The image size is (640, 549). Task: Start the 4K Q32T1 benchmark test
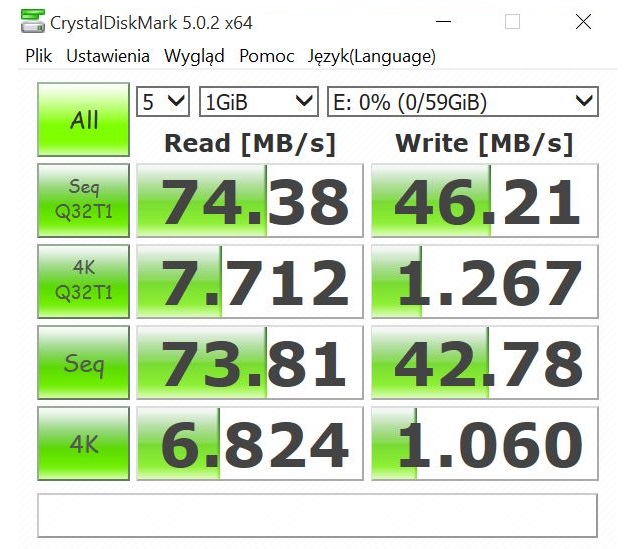pyautogui.click(x=84, y=281)
